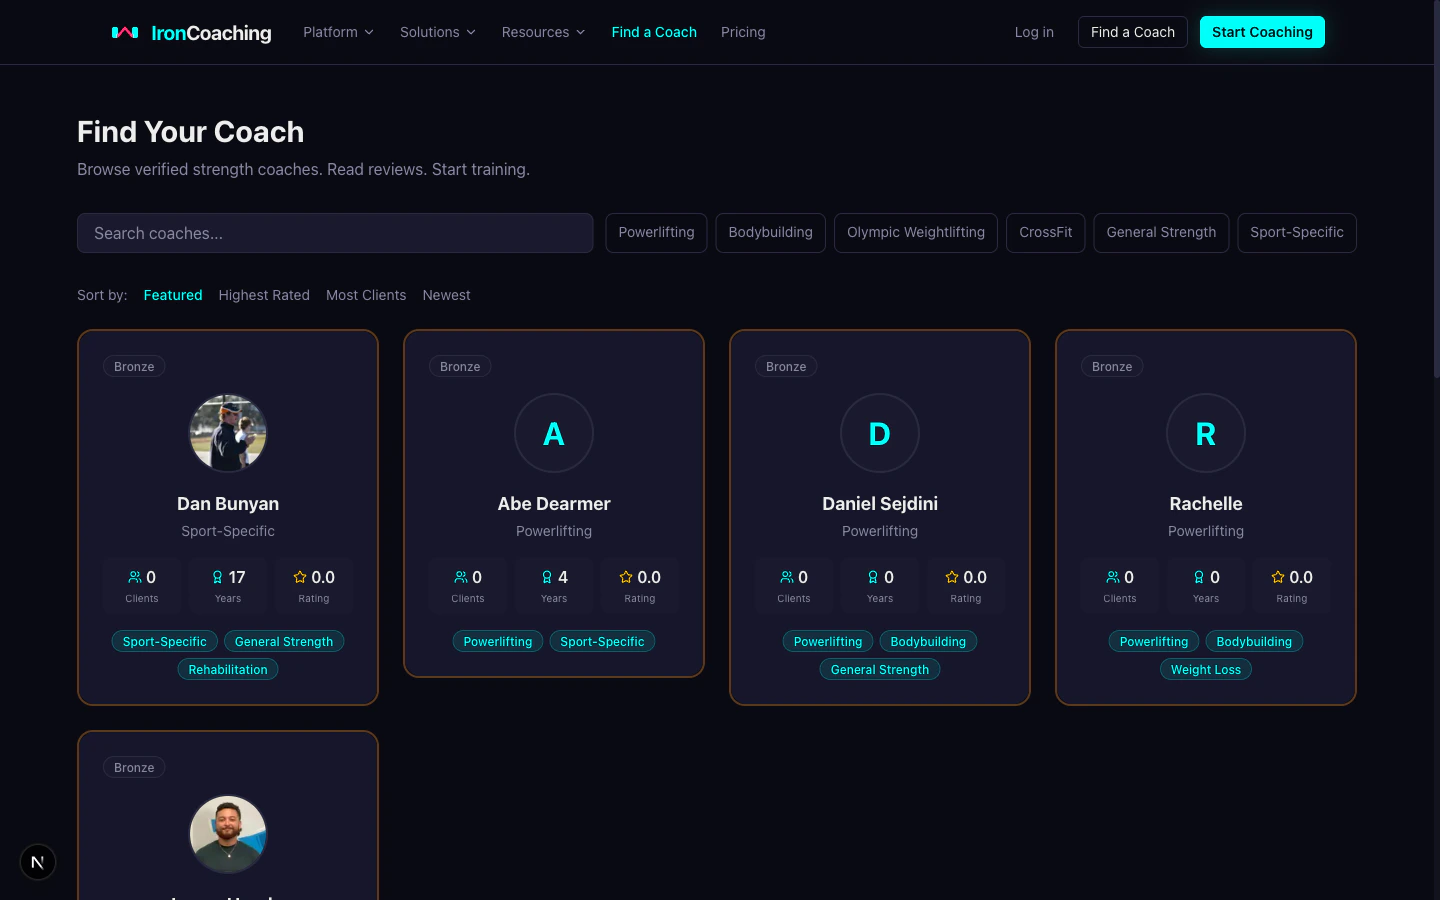
Task: Toggle the CrossFit filter chip
Action: click(x=1045, y=232)
